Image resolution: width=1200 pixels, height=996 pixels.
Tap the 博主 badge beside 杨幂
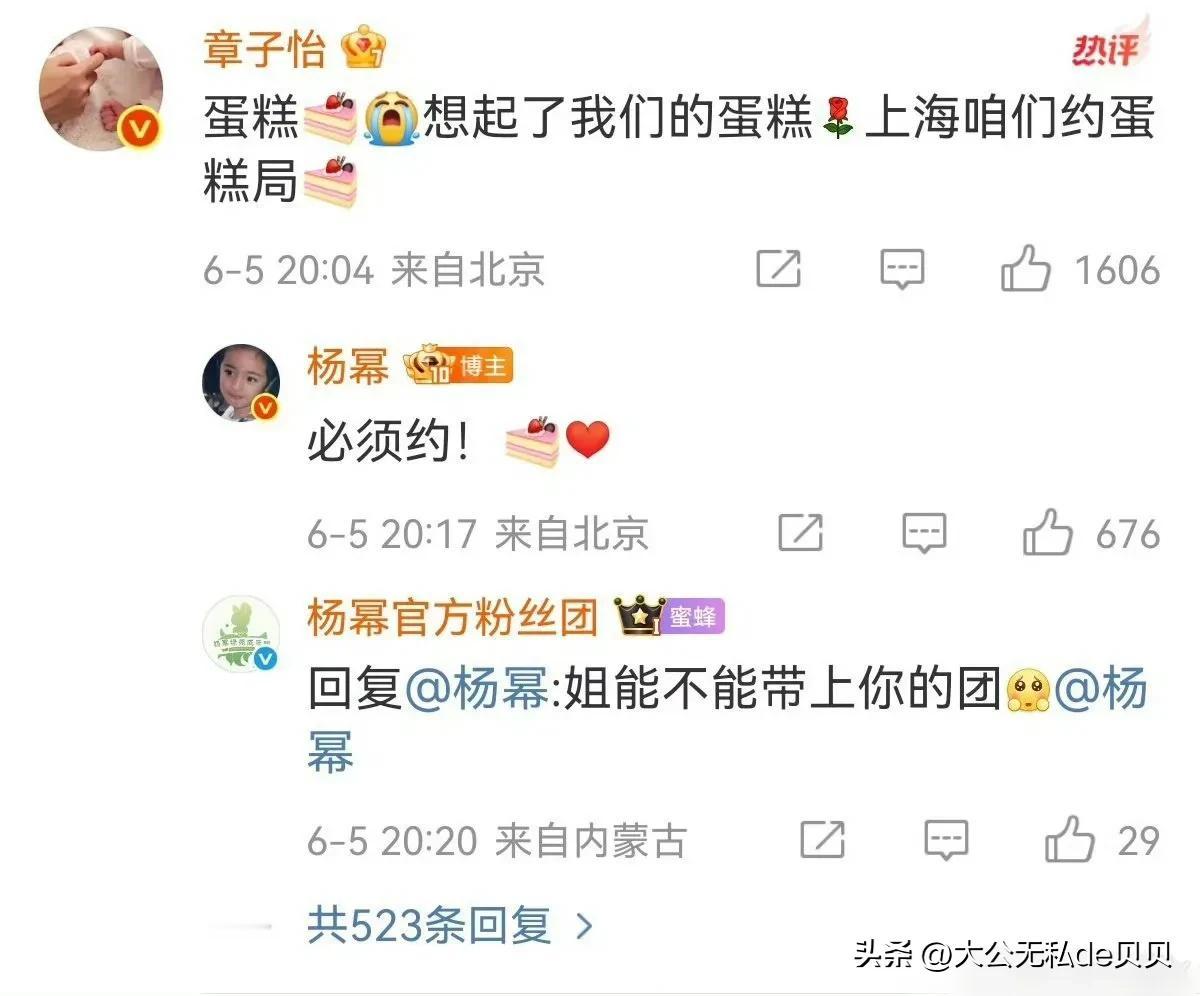tap(485, 368)
